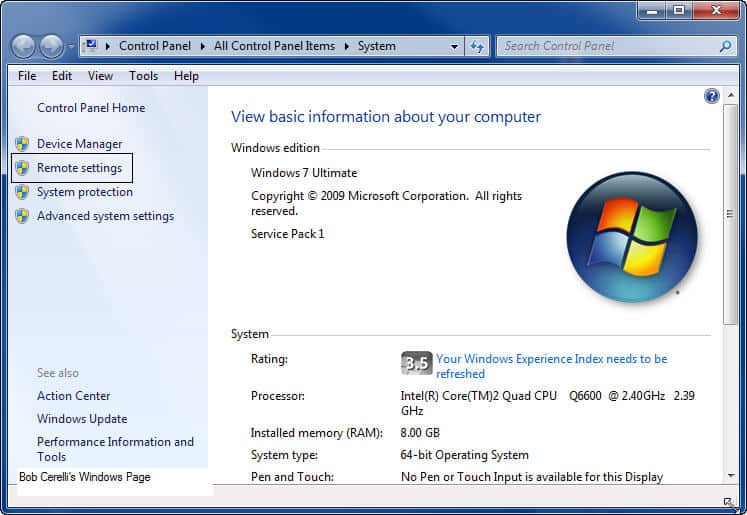
Task: Expand the arrow after All Control Panel Items
Action: (349, 46)
